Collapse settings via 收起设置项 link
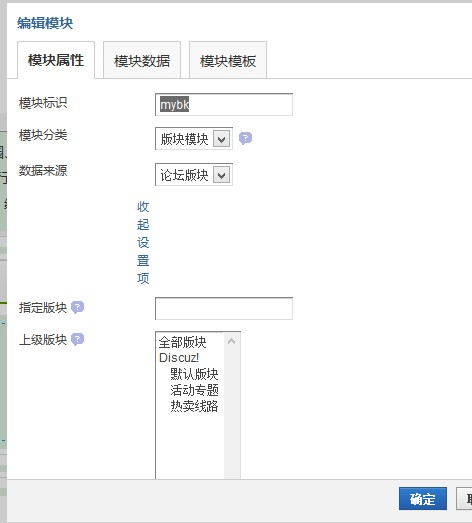Viewport: 472px width, 523px height. (x=143, y=242)
